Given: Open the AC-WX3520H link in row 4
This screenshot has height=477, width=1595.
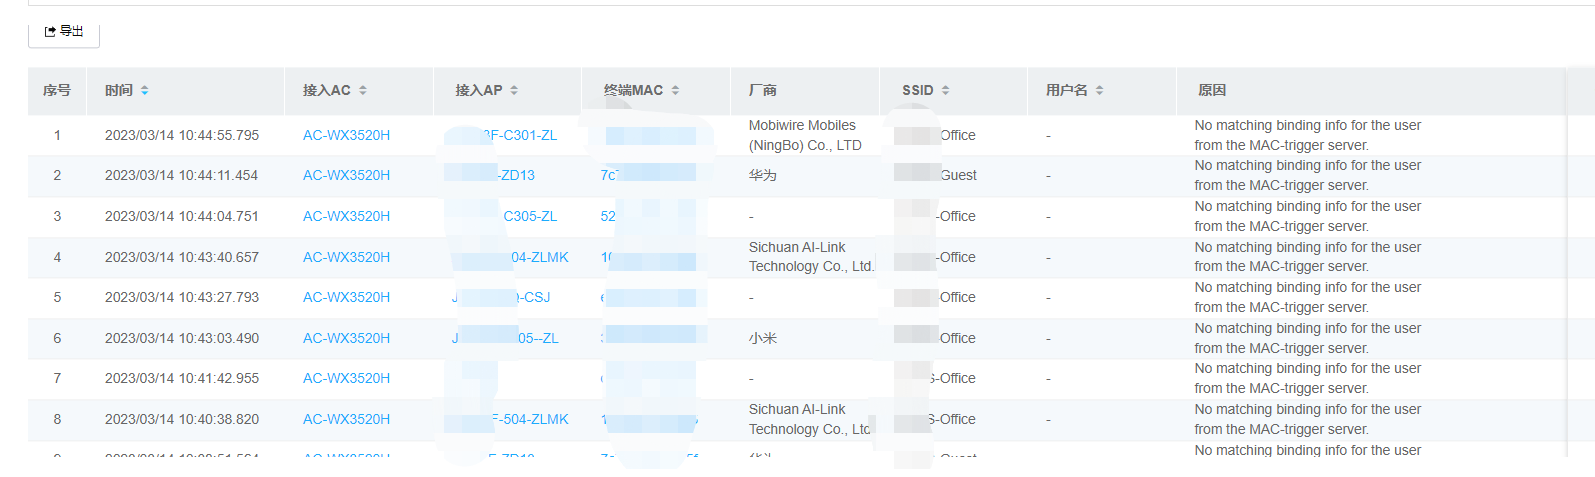Looking at the screenshot, I should [346, 257].
